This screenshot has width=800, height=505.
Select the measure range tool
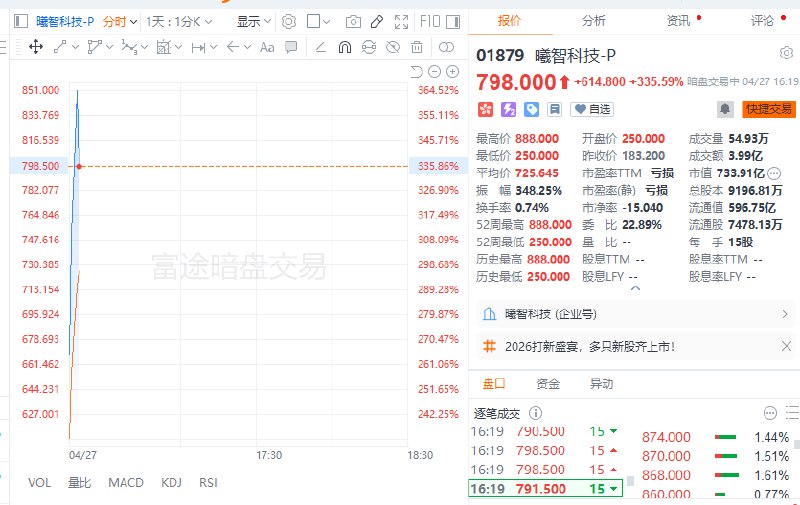coord(163,47)
